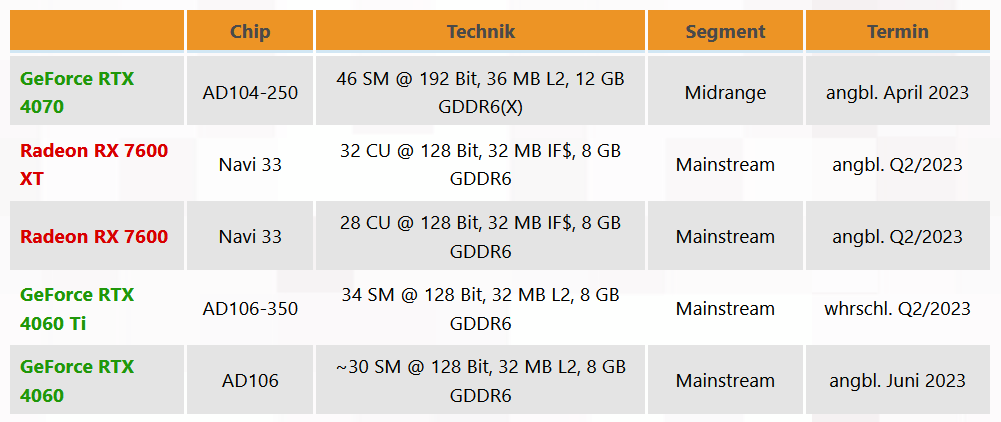Click the ~30 SM @ 128 Bit specs cell
Screen dimensions: 1001x422
click(481, 381)
